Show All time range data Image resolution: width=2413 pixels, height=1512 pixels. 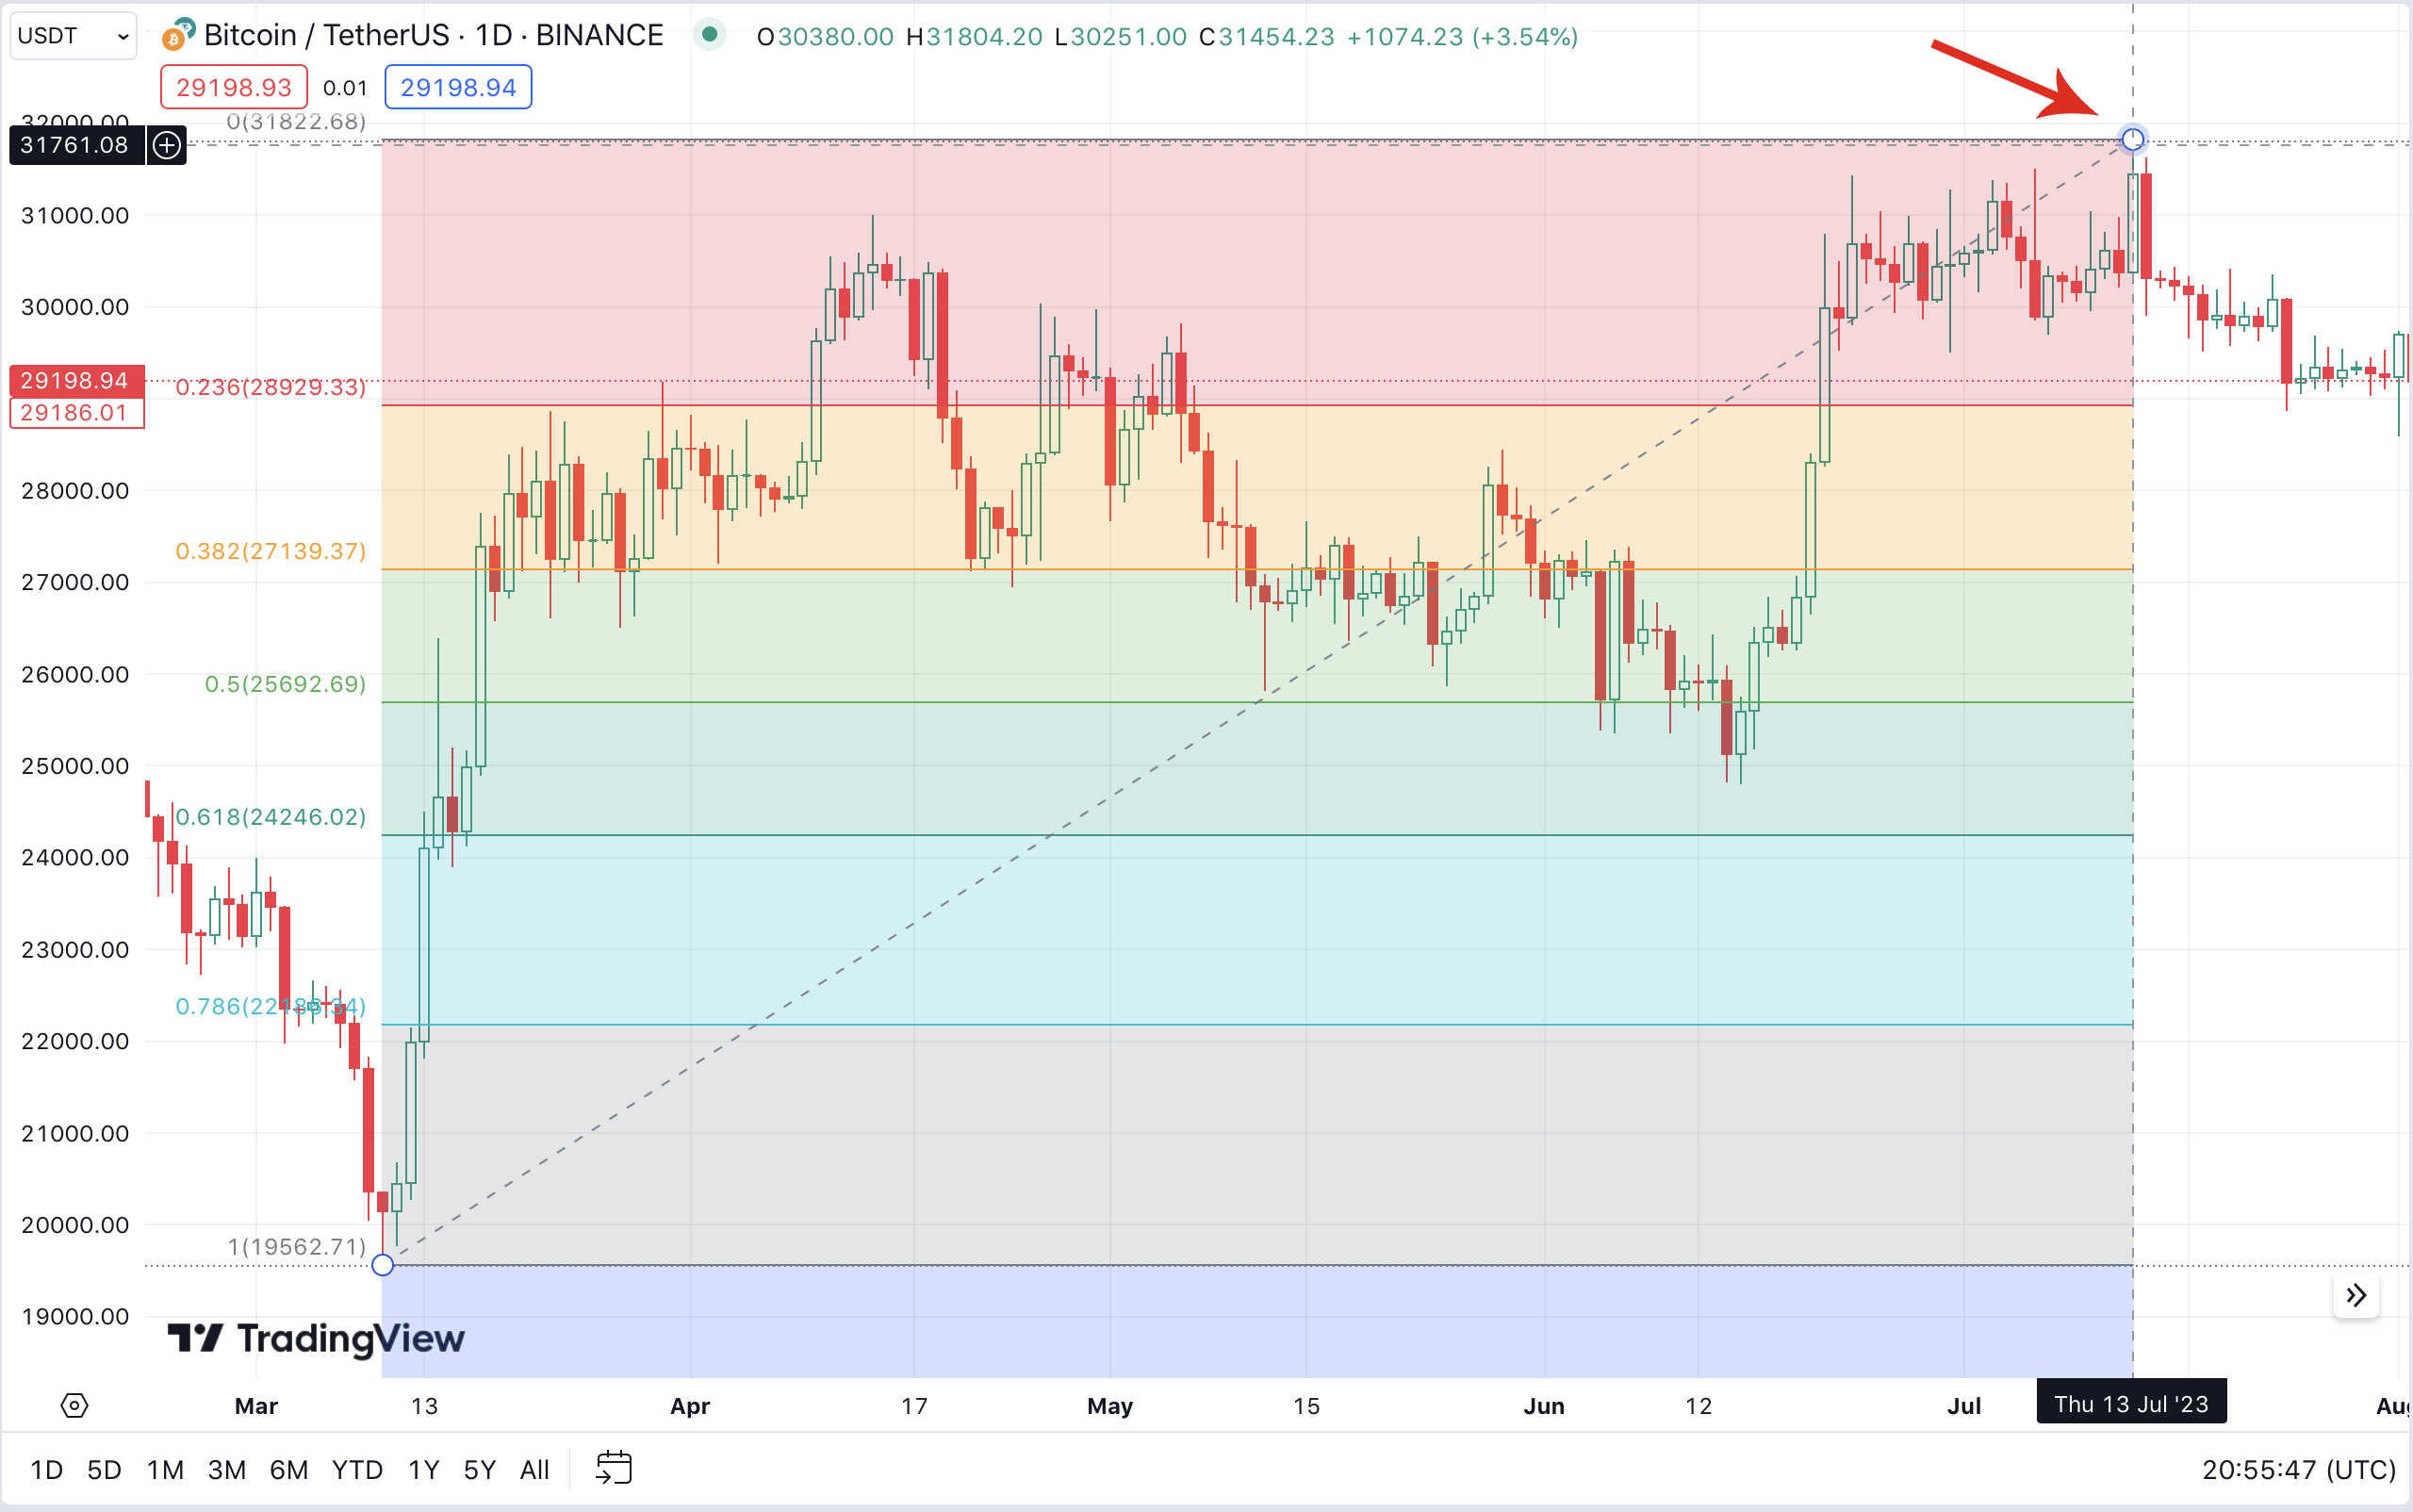pos(534,1469)
